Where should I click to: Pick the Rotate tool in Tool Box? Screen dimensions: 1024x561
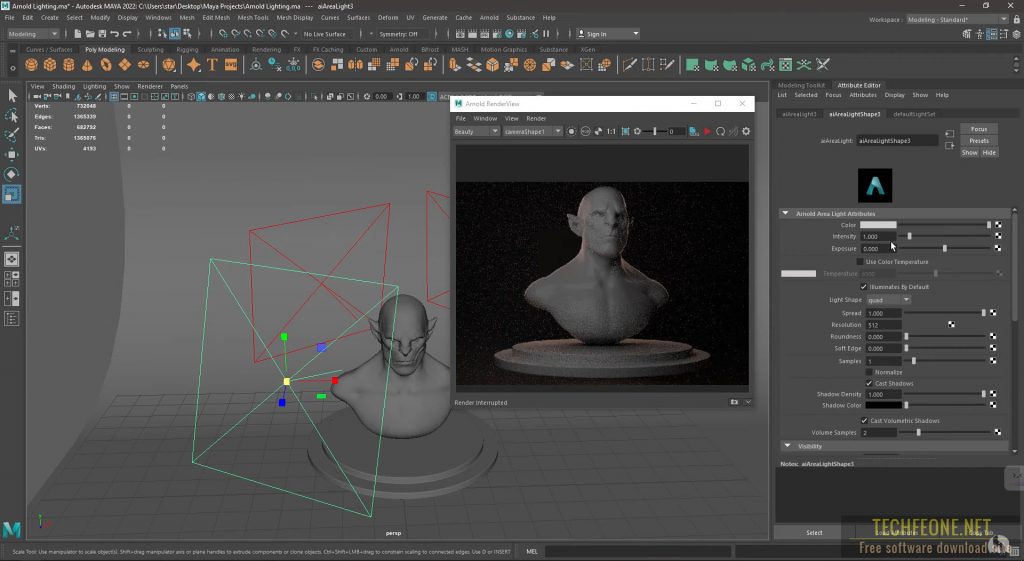12,174
